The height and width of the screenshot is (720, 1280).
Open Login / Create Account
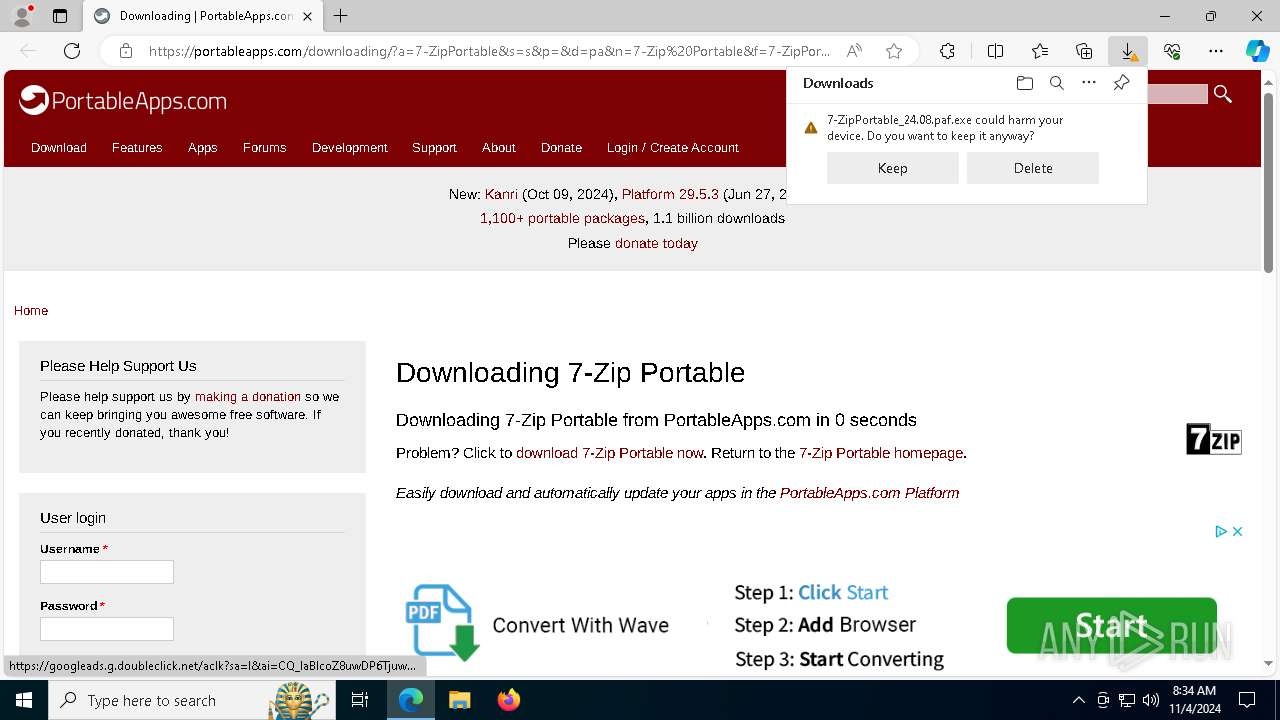click(x=672, y=147)
